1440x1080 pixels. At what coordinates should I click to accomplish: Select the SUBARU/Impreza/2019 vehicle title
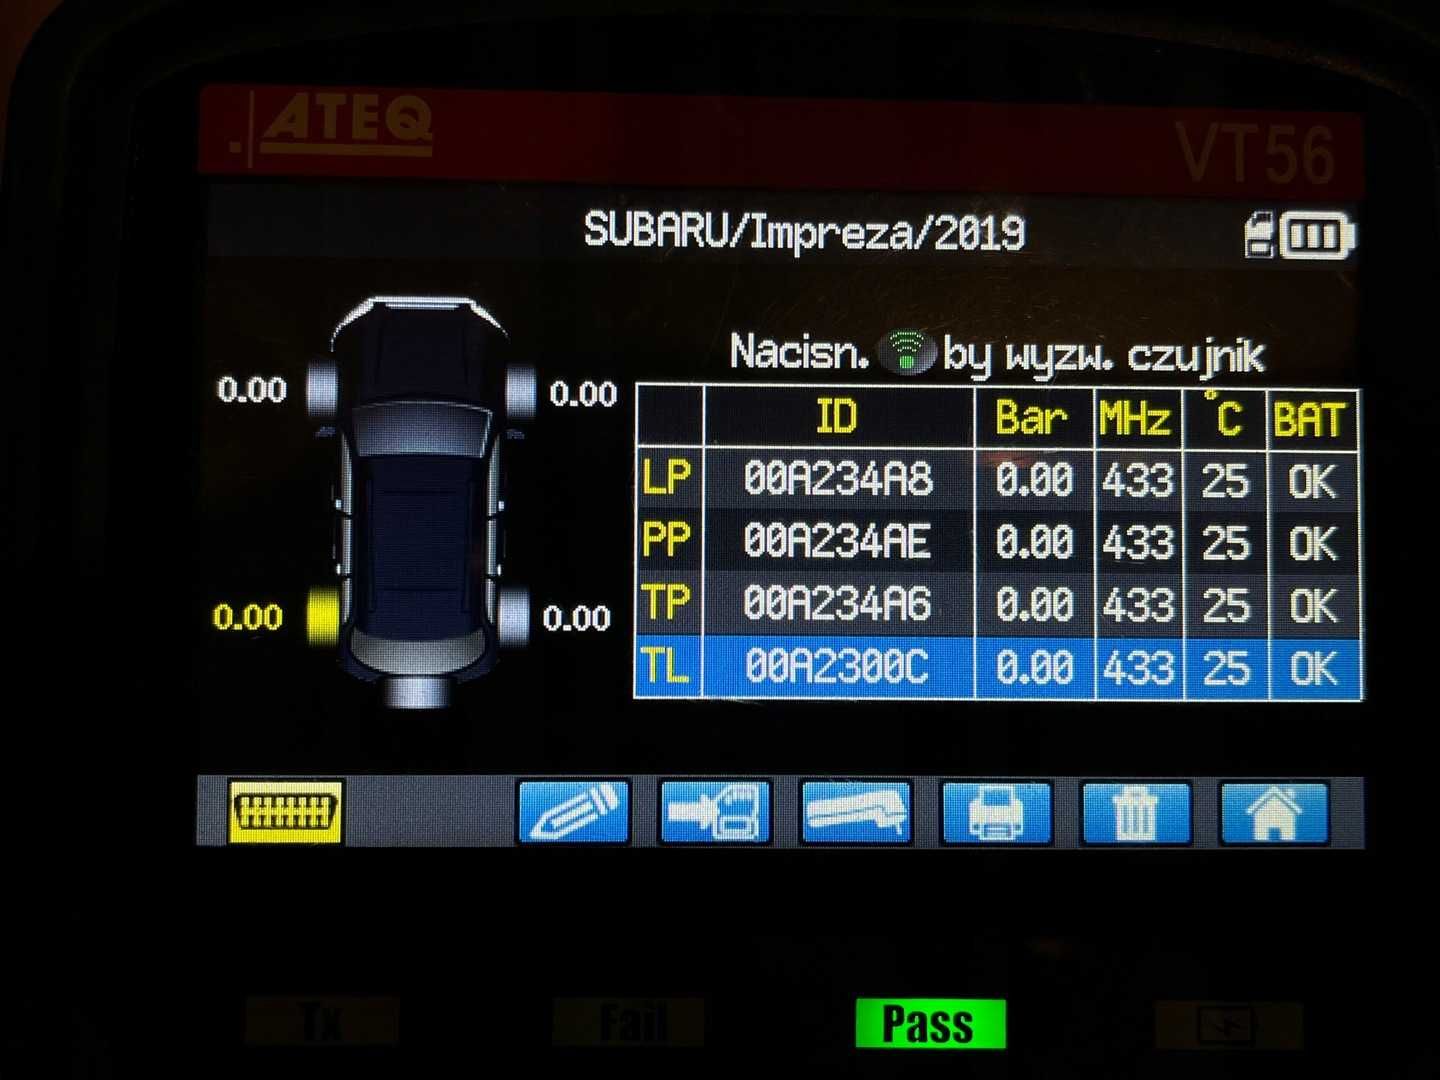click(x=804, y=232)
